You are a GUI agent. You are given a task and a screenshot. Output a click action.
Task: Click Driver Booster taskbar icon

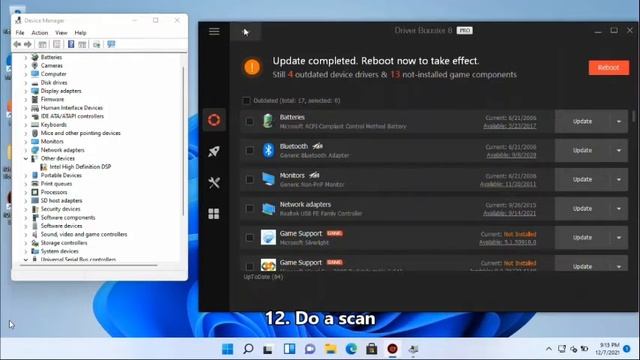(392, 349)
